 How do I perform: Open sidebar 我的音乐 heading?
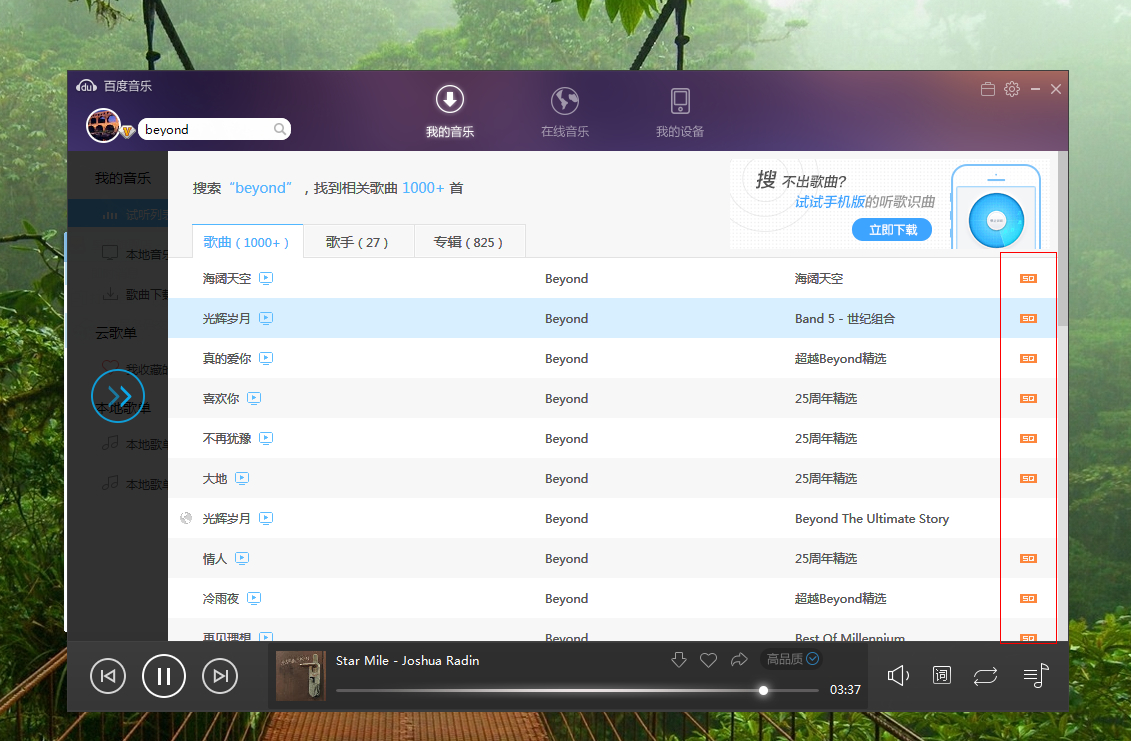tap(123, 178)
